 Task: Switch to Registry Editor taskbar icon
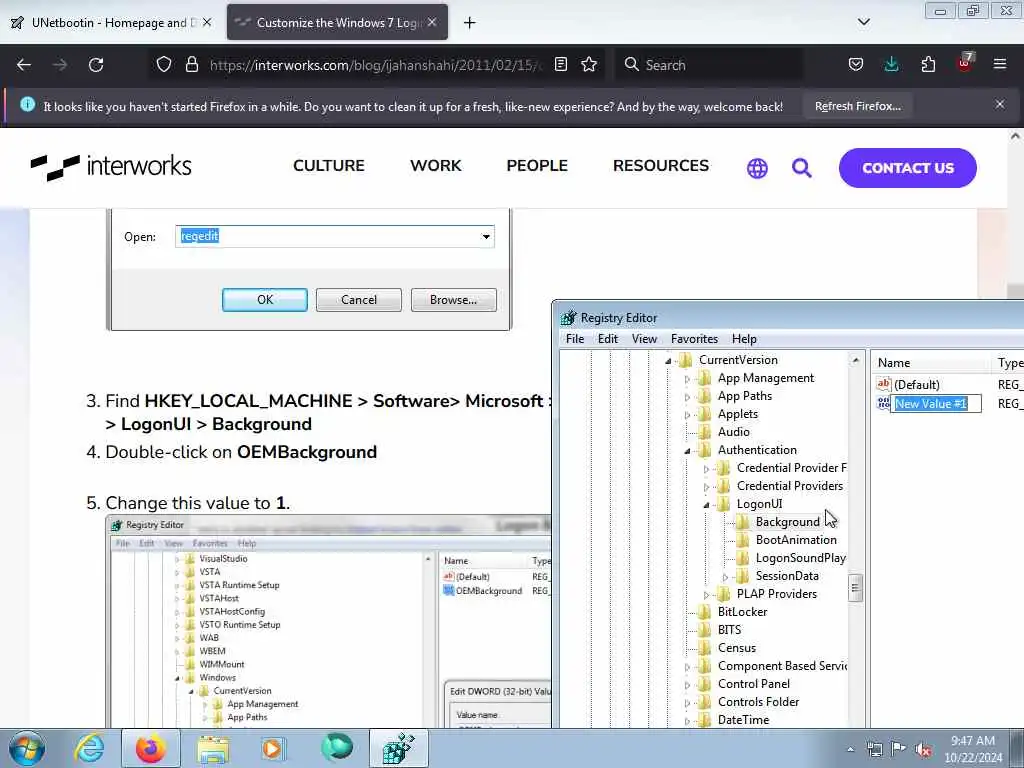point(398,748)
